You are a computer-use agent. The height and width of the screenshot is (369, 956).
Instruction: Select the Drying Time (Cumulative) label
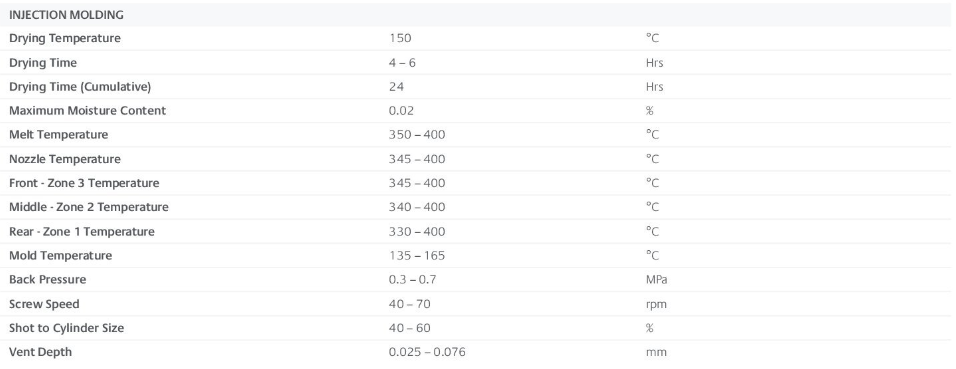tap(80, 87)
